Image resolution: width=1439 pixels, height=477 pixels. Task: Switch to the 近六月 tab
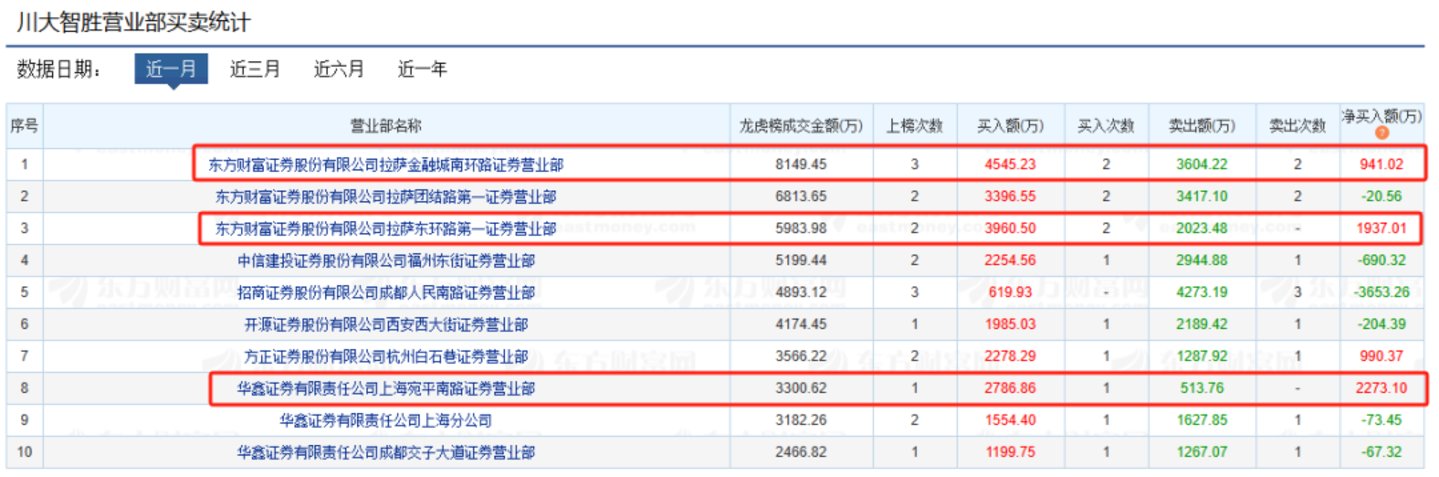[x=339, y=69]
